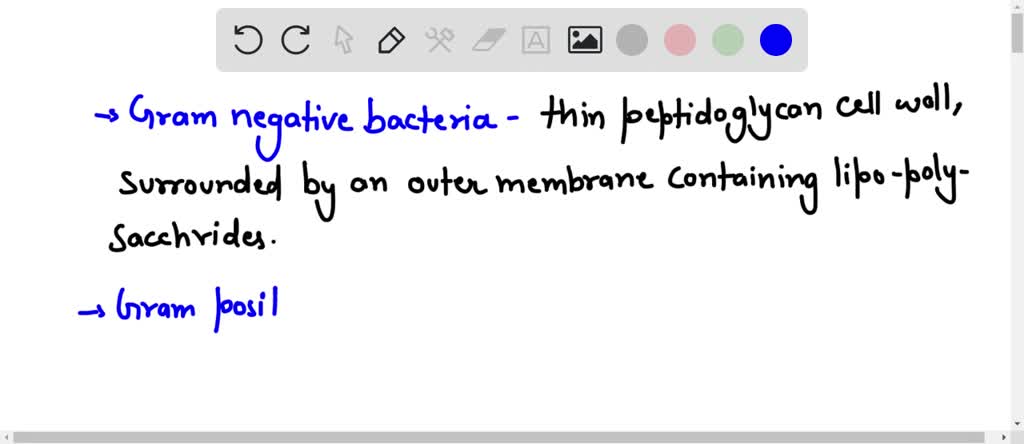Choose the pink color swatch
Viewport: 1024px width, 444px height.
click(x=680, y=40)
